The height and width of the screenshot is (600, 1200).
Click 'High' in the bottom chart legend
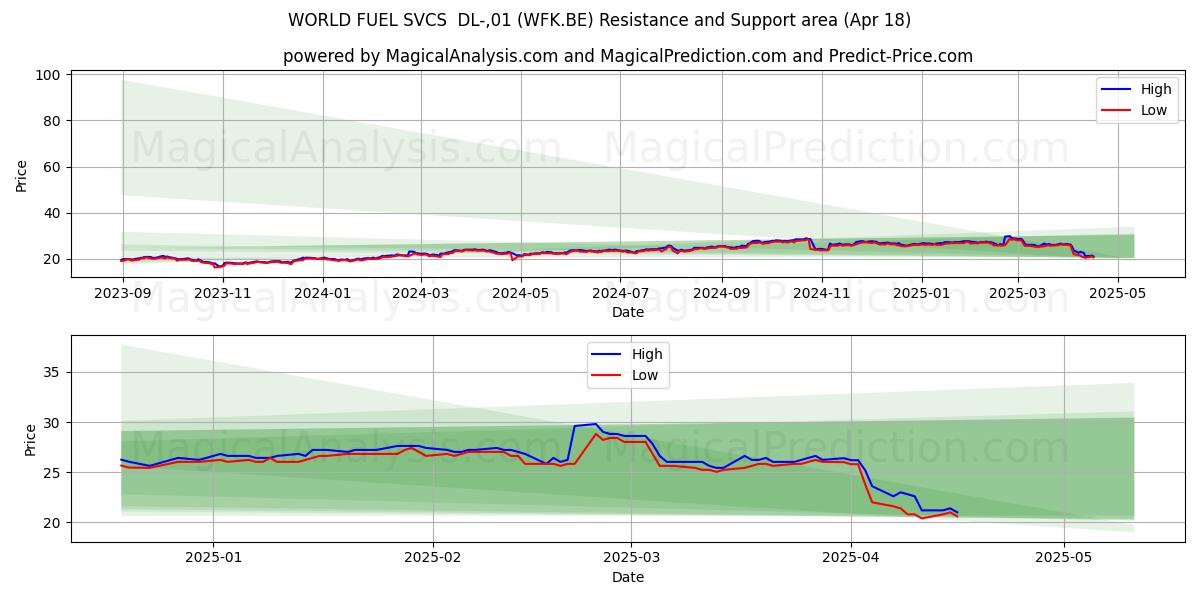point(647,354)
